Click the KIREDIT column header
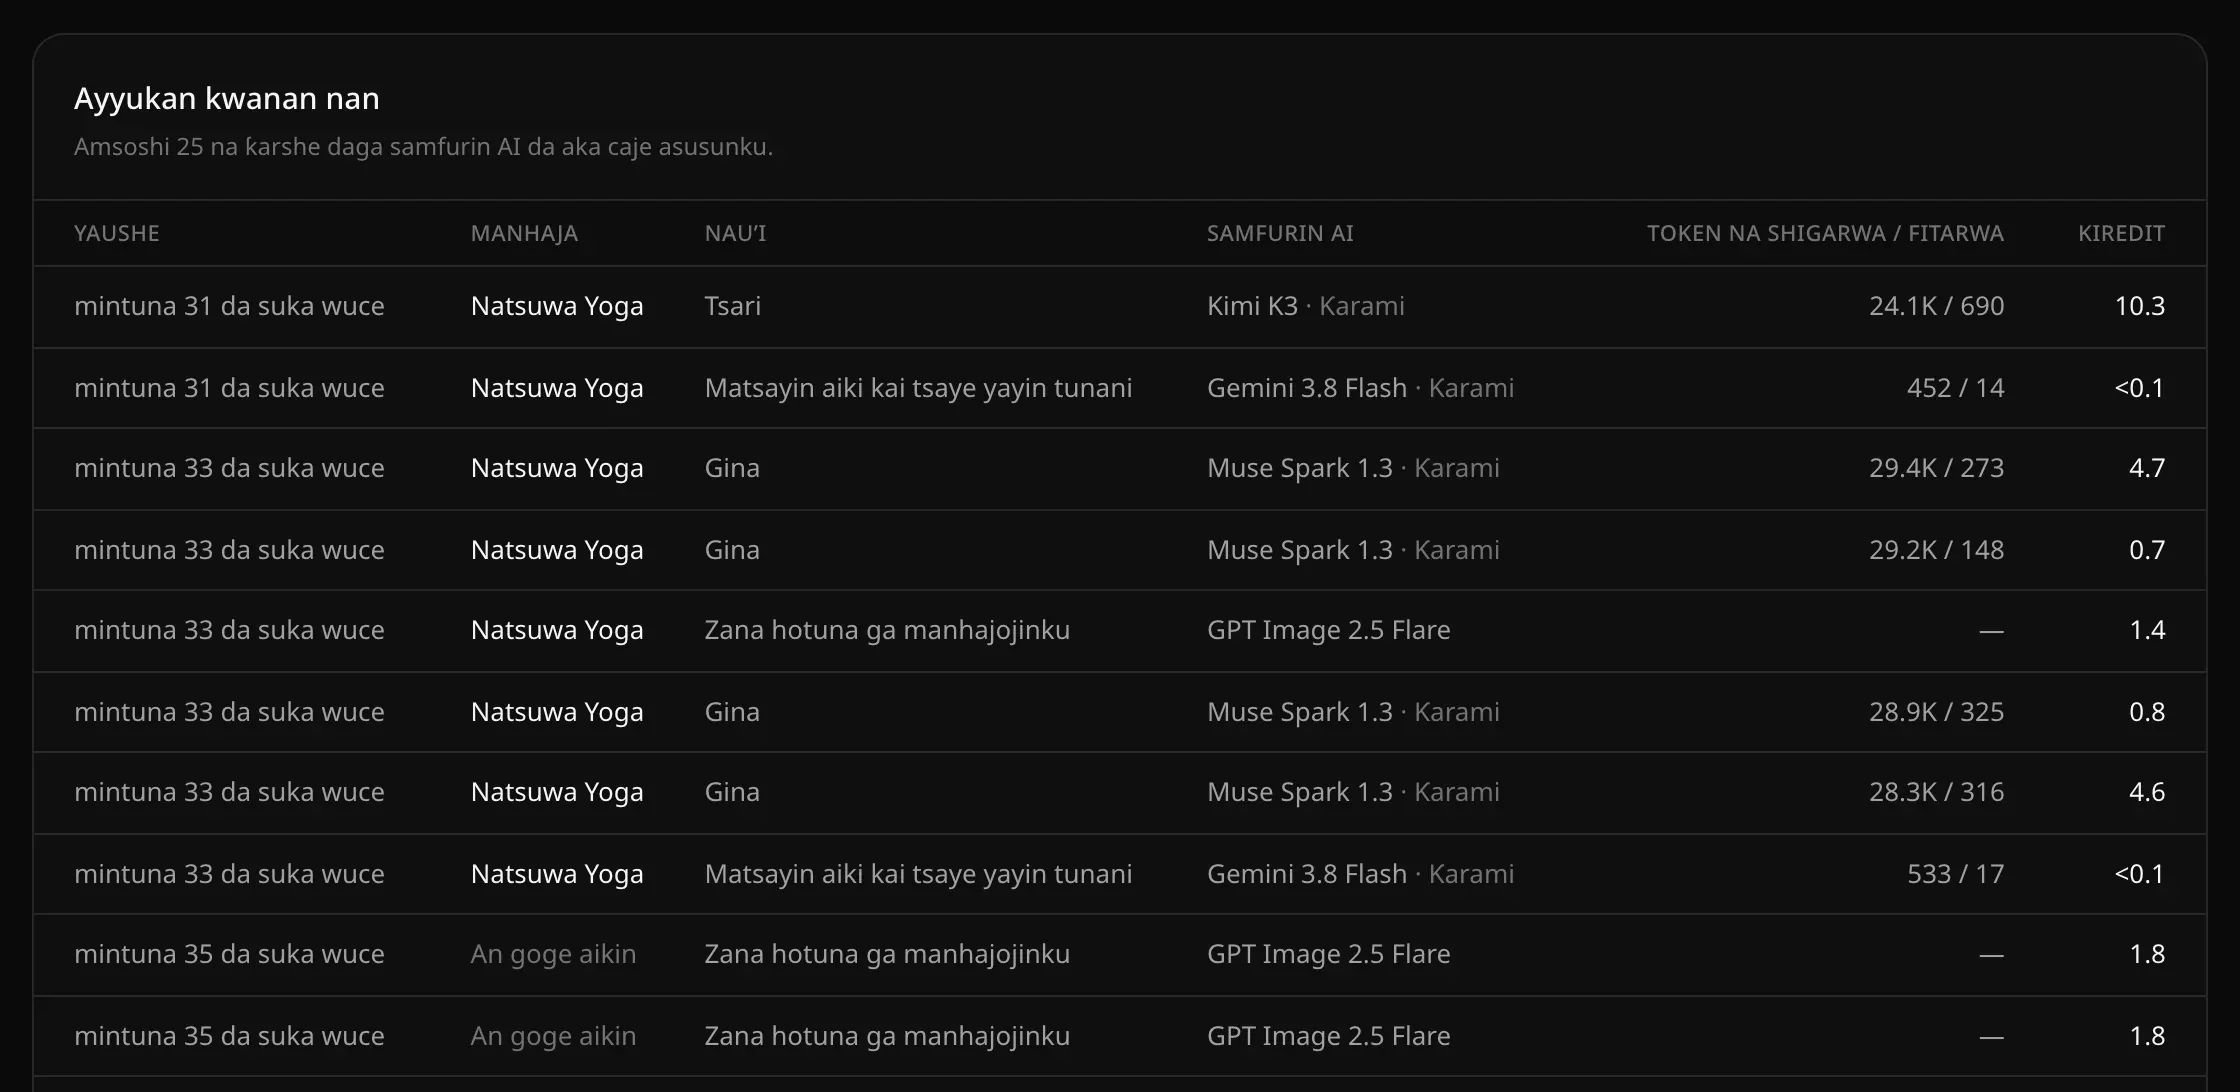 click(2121, 233)
